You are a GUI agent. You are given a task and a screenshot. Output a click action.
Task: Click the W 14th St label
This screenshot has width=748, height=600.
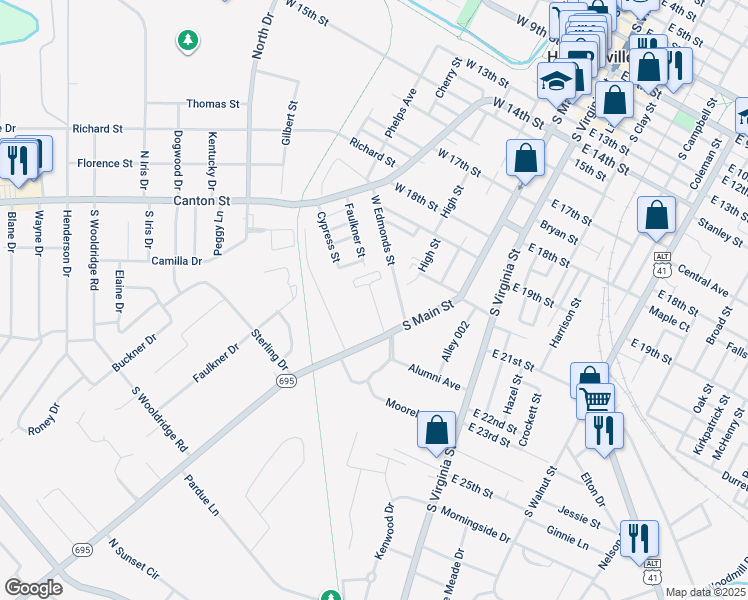pyautogui.click(x=518, y=113)
